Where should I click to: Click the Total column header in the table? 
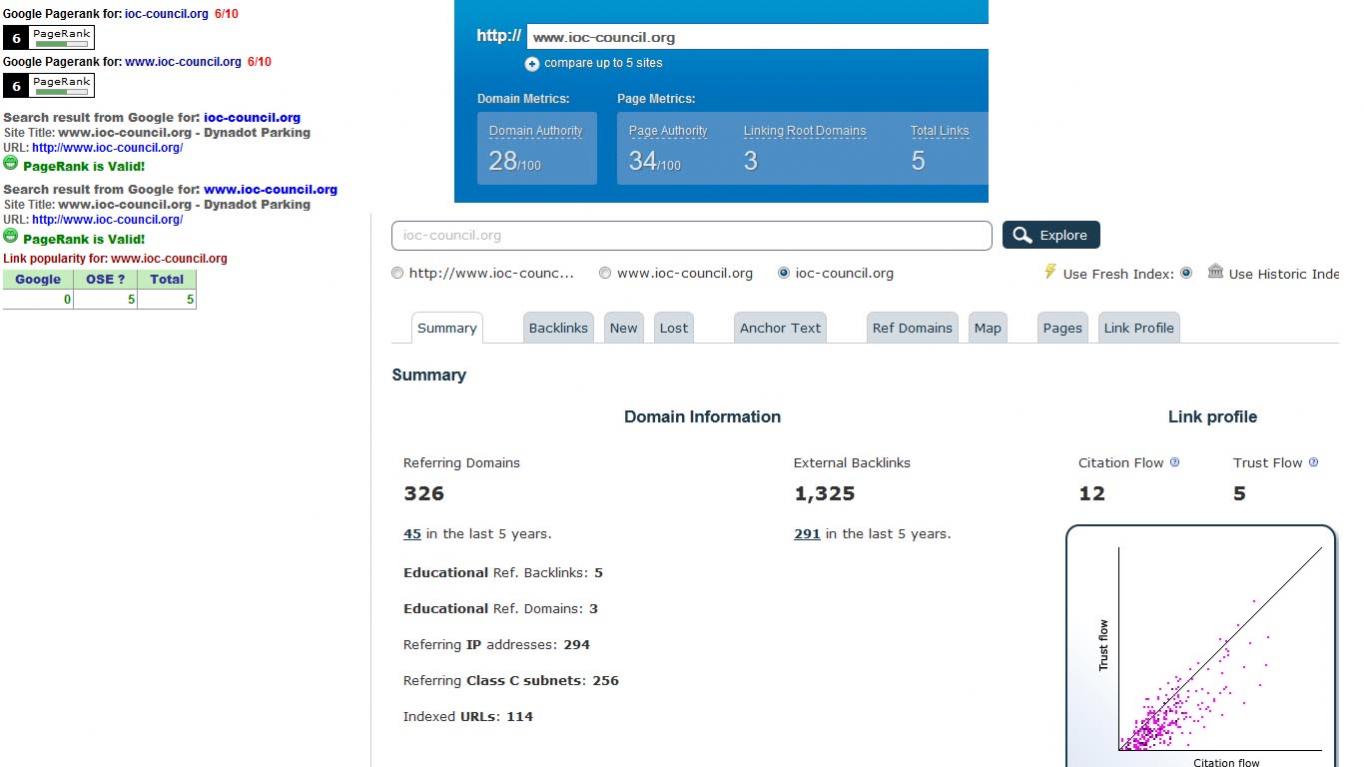[x=167, y=280]
